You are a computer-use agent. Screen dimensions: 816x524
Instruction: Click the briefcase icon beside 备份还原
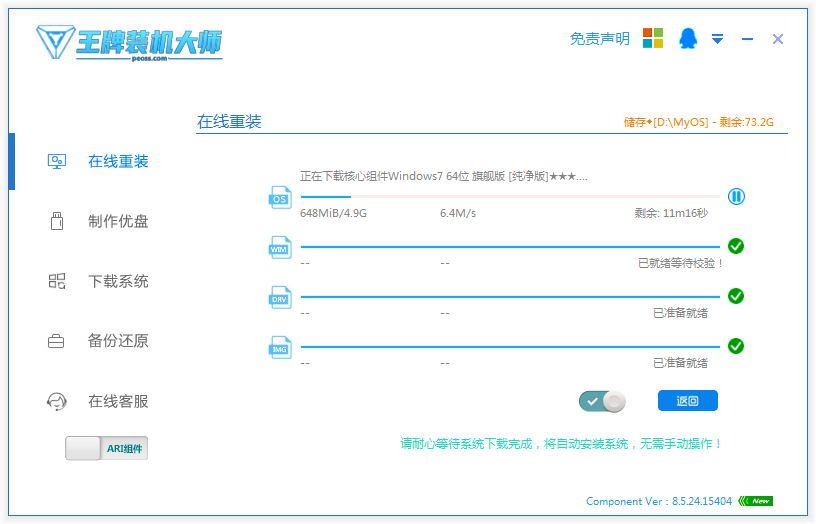coord(56,341)
